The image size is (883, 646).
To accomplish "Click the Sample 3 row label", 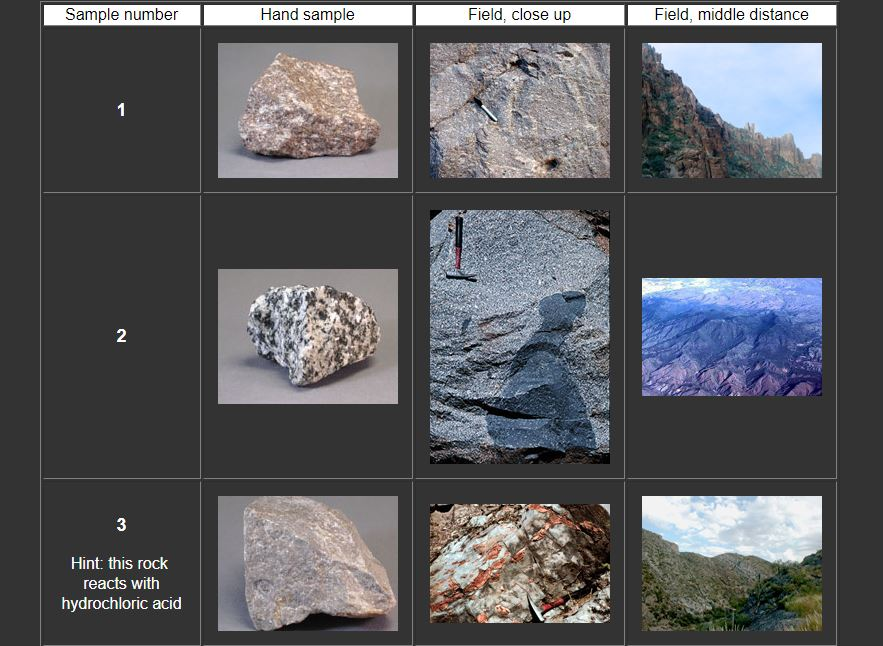I will click(x=120, y=523).
